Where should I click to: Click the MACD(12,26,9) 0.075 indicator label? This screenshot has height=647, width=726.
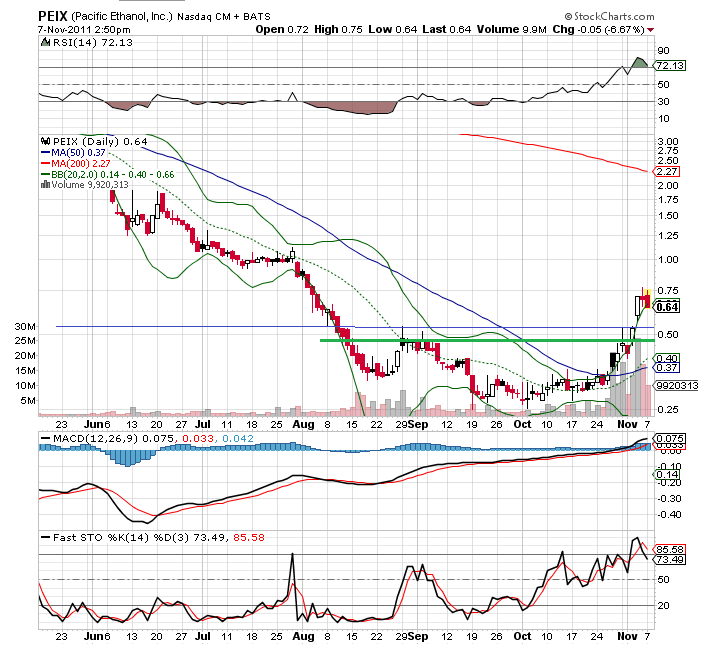pos(113,438)
